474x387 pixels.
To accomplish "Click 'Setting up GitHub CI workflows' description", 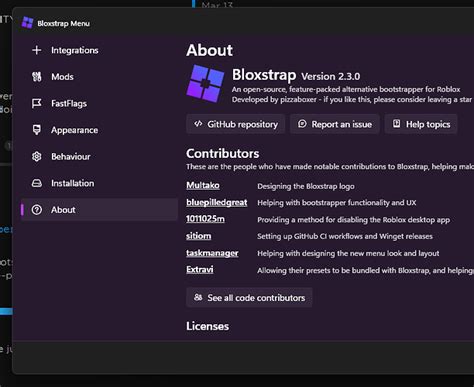I will coord(345,236).
